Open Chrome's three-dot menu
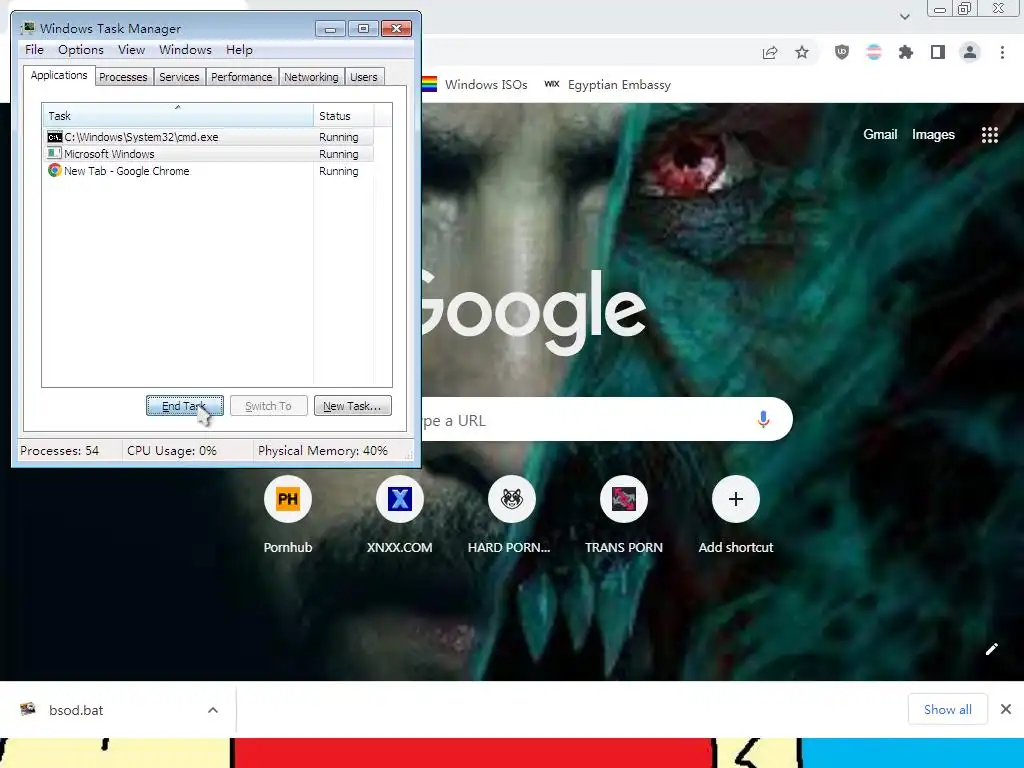This screenshot has width=1024, height=768. (1002, 52)
